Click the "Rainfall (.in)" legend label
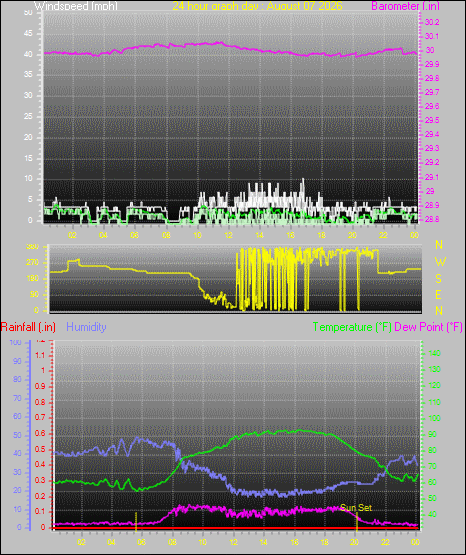 tap(28, 327)
